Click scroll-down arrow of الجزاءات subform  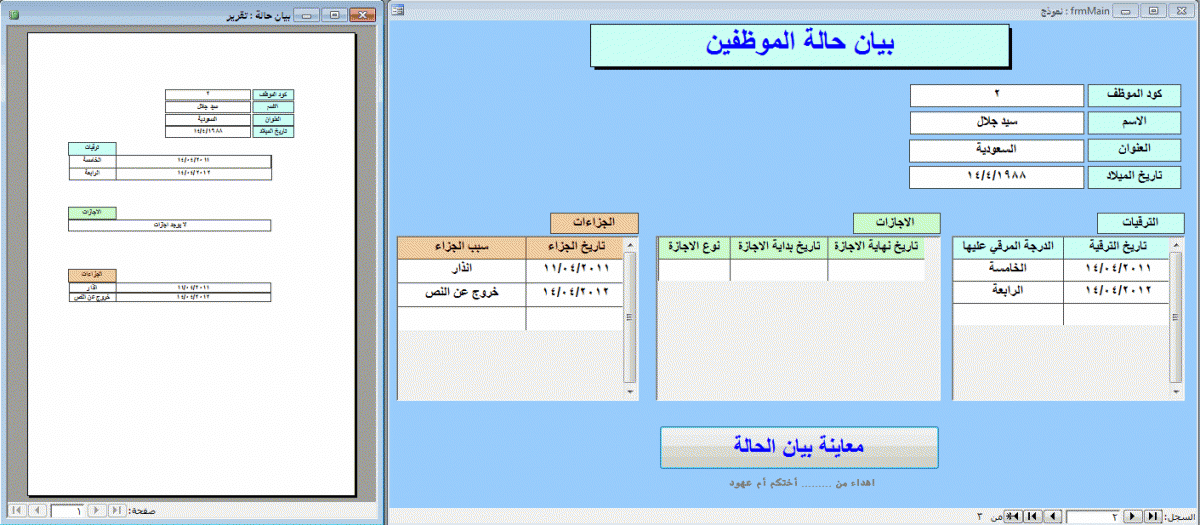(630, 392)
